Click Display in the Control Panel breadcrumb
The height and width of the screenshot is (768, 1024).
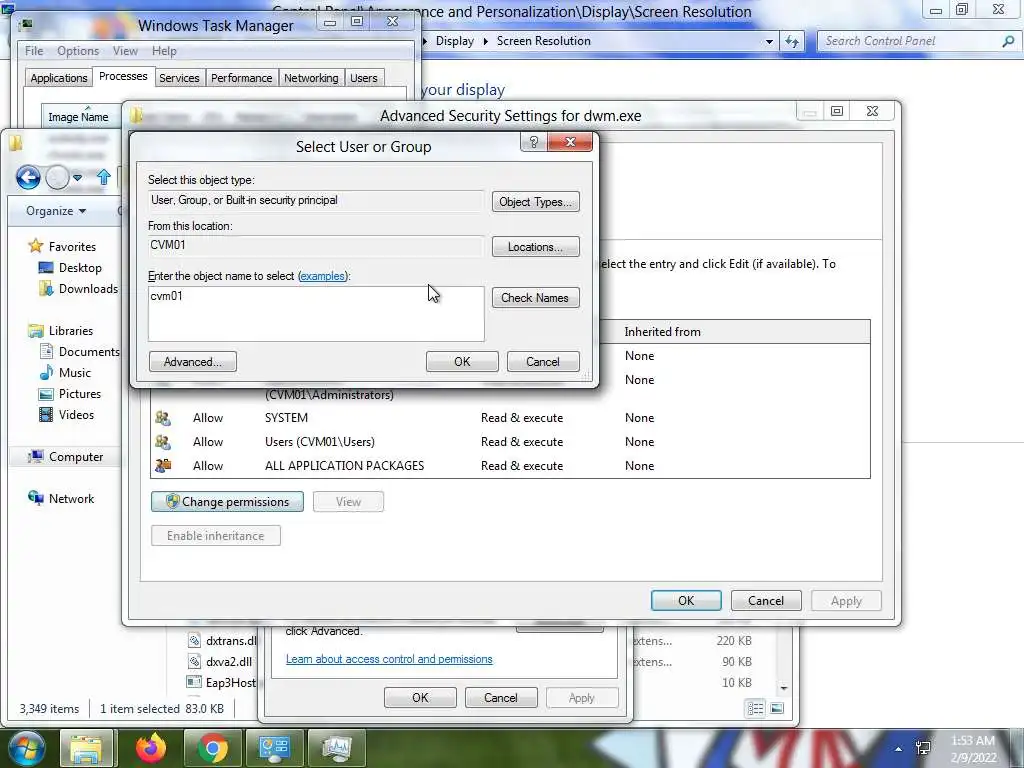[455, 41]
